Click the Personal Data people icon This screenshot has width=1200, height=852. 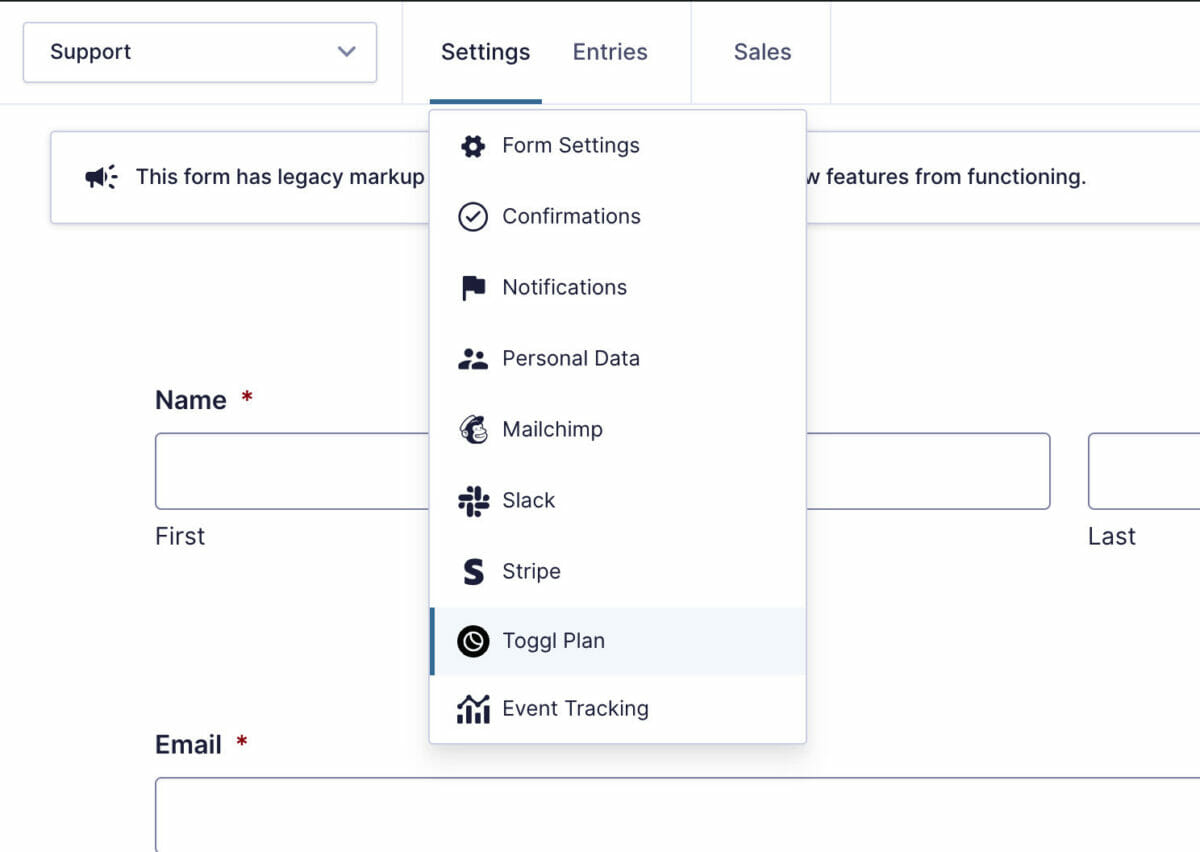click(472, 359)
